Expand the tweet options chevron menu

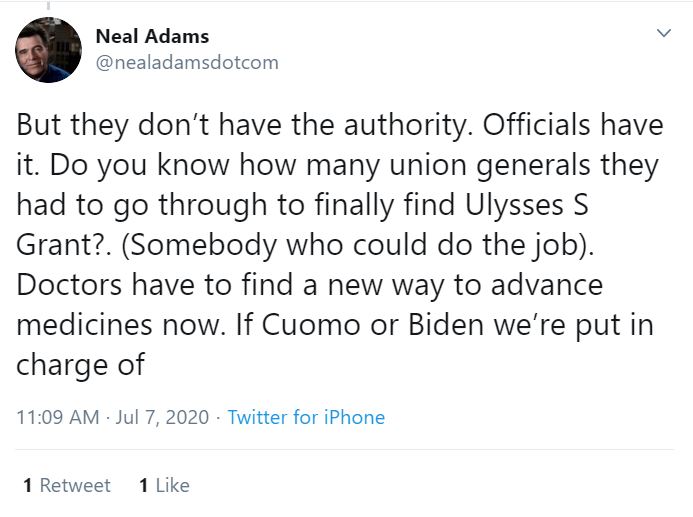[663, 35]
